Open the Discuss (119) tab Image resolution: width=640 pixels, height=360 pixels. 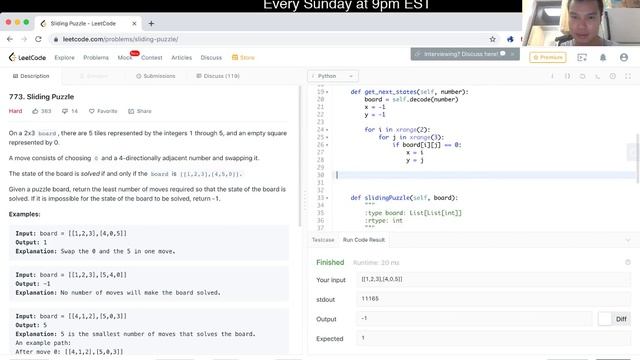[x=218, y=76]
